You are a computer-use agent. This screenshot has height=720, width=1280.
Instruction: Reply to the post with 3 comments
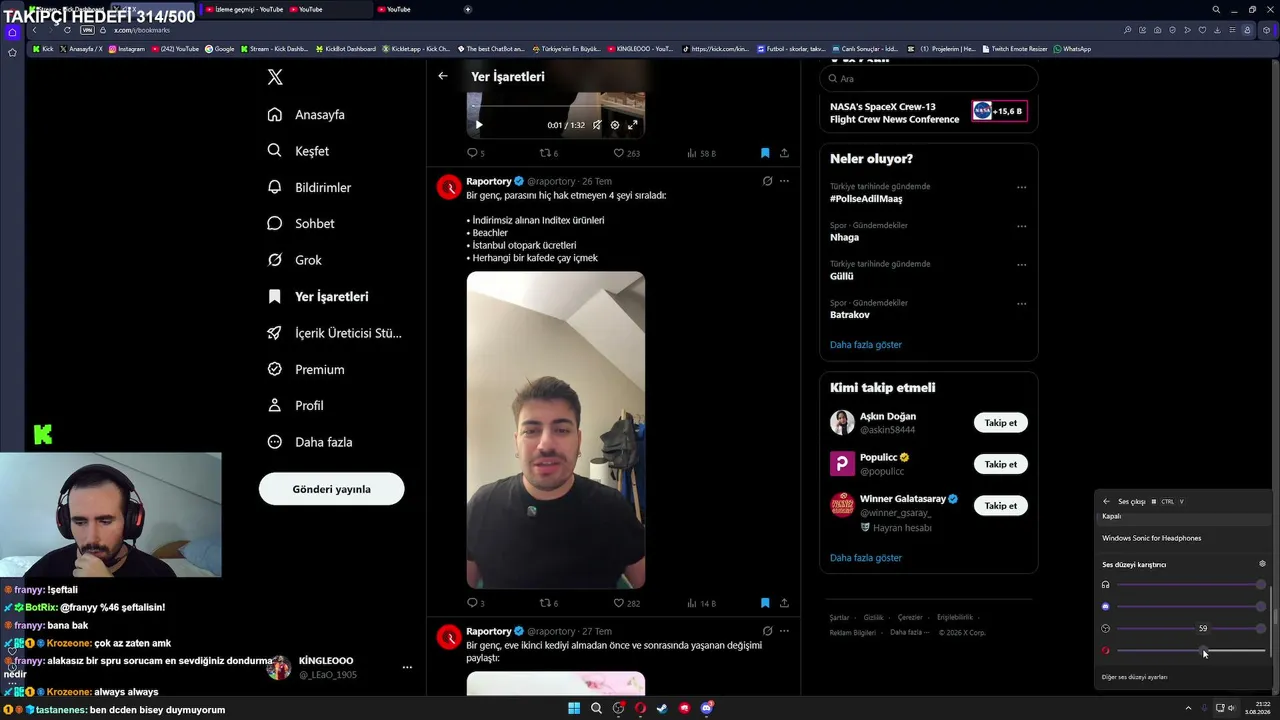[x=476, y=603]
